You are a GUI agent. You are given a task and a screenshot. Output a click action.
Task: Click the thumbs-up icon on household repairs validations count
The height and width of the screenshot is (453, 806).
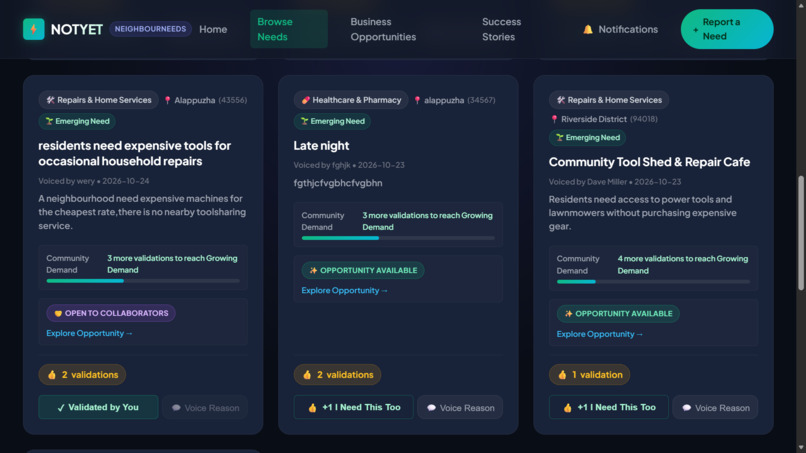coord(52,375)
